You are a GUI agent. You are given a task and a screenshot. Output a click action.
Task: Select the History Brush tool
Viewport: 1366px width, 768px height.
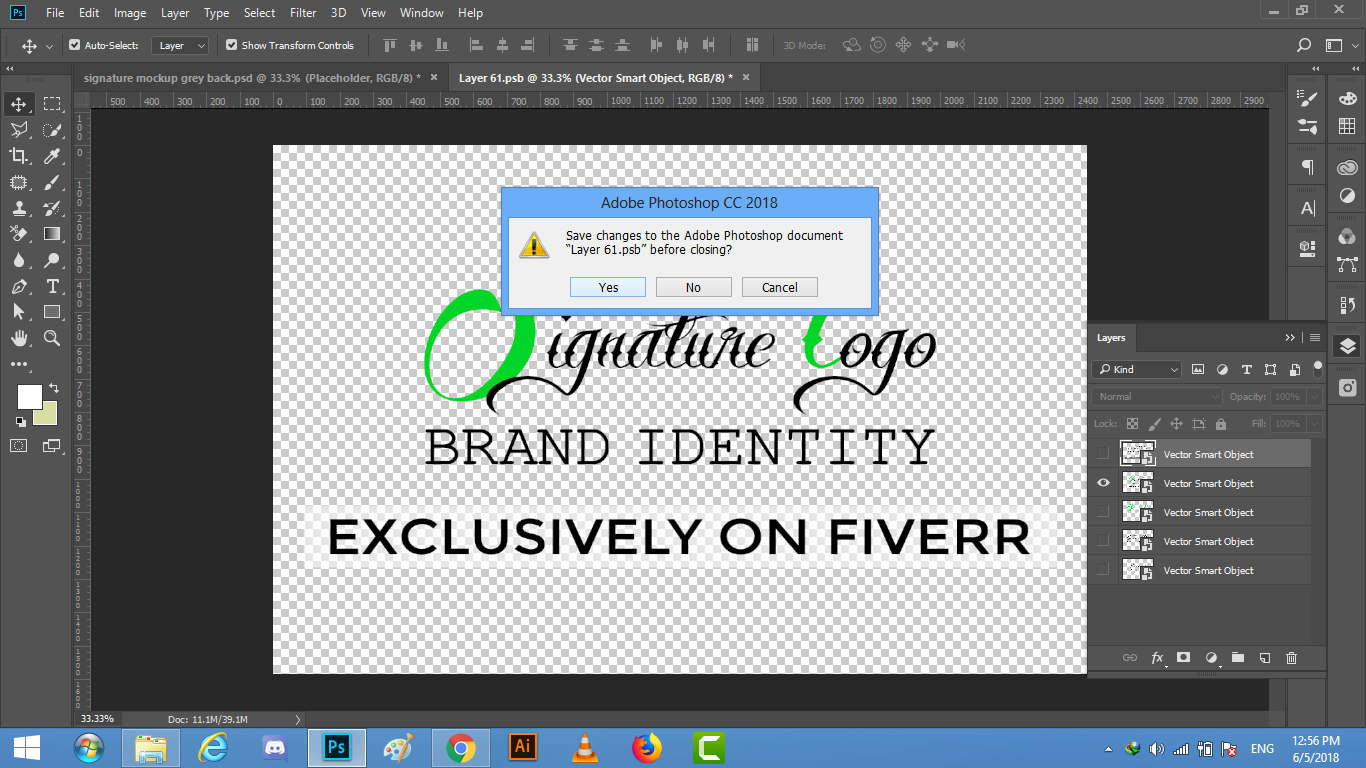52,208
